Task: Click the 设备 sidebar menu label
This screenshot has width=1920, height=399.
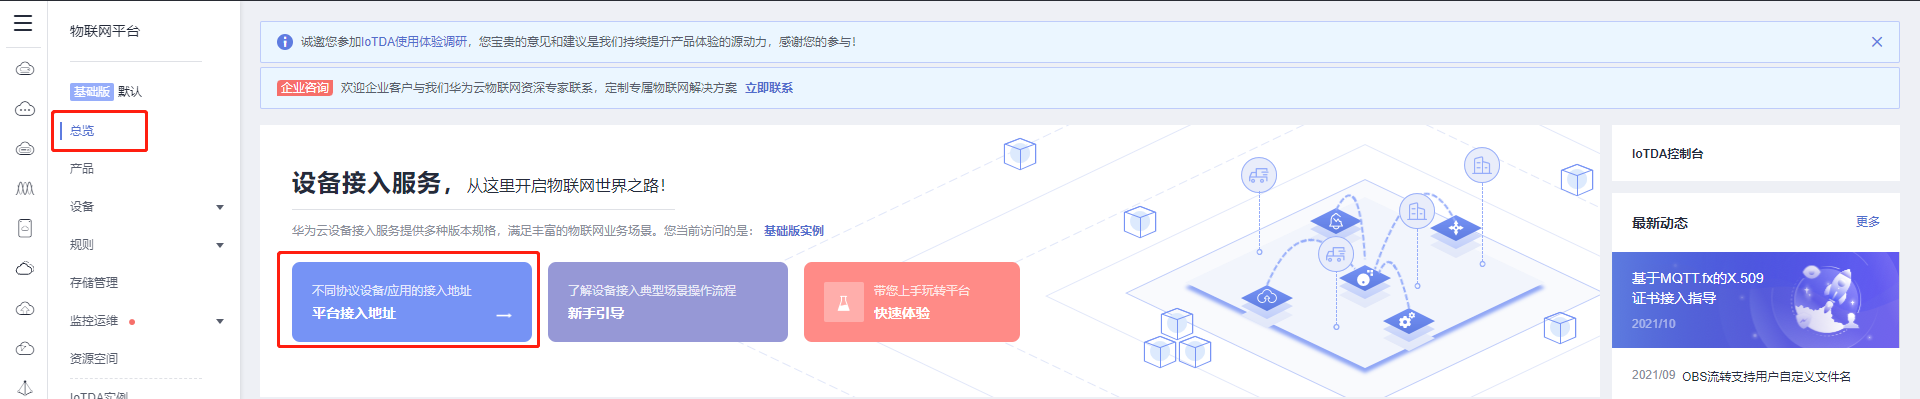Action: coord(82,207)
